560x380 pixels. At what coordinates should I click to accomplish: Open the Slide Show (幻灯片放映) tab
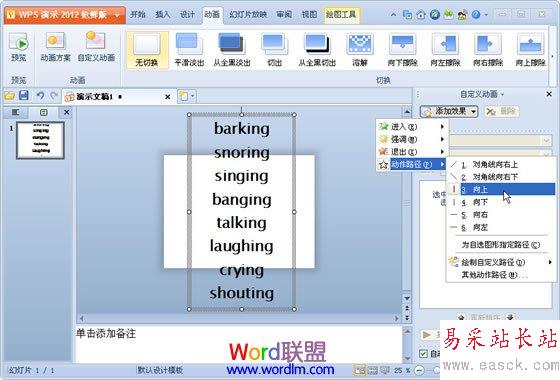(248, 15)
